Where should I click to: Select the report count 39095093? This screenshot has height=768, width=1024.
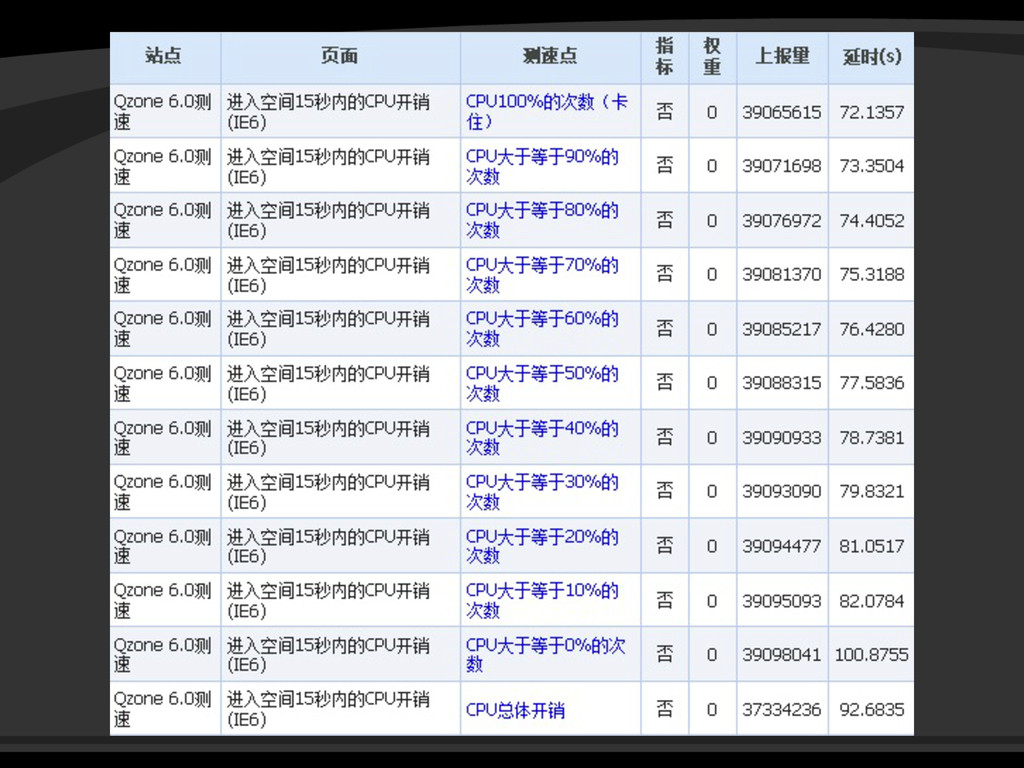(781, 601)
